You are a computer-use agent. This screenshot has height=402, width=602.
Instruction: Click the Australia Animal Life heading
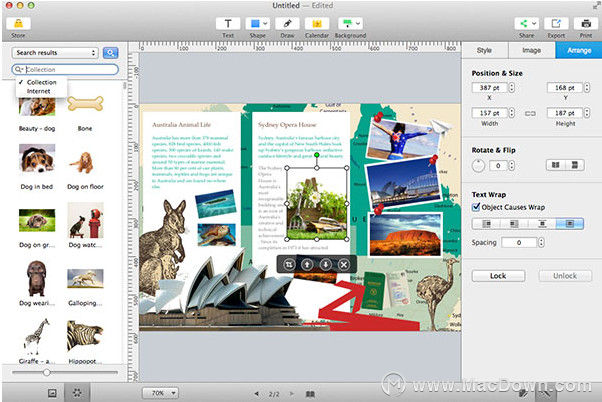point(181,125)
